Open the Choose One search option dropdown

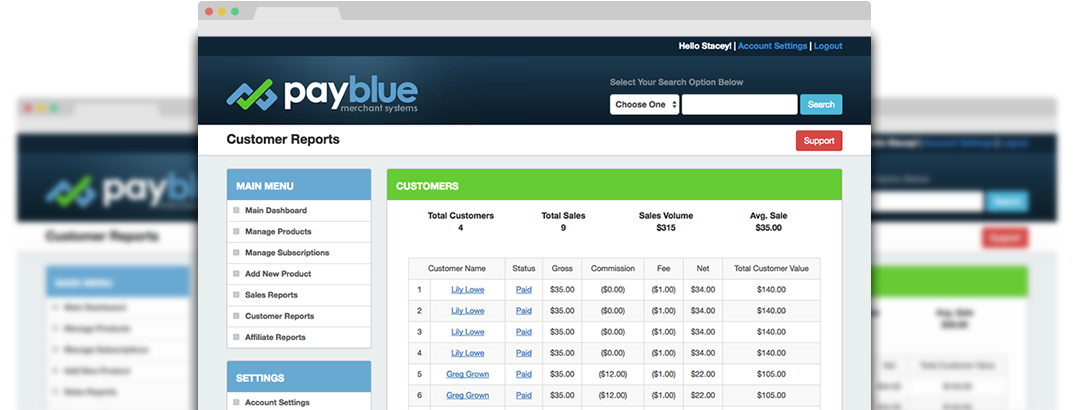pos(644,104)
